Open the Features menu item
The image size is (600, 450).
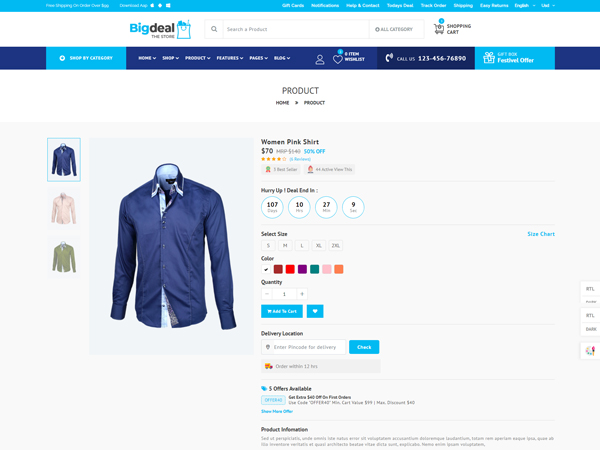tap(230, 58)
